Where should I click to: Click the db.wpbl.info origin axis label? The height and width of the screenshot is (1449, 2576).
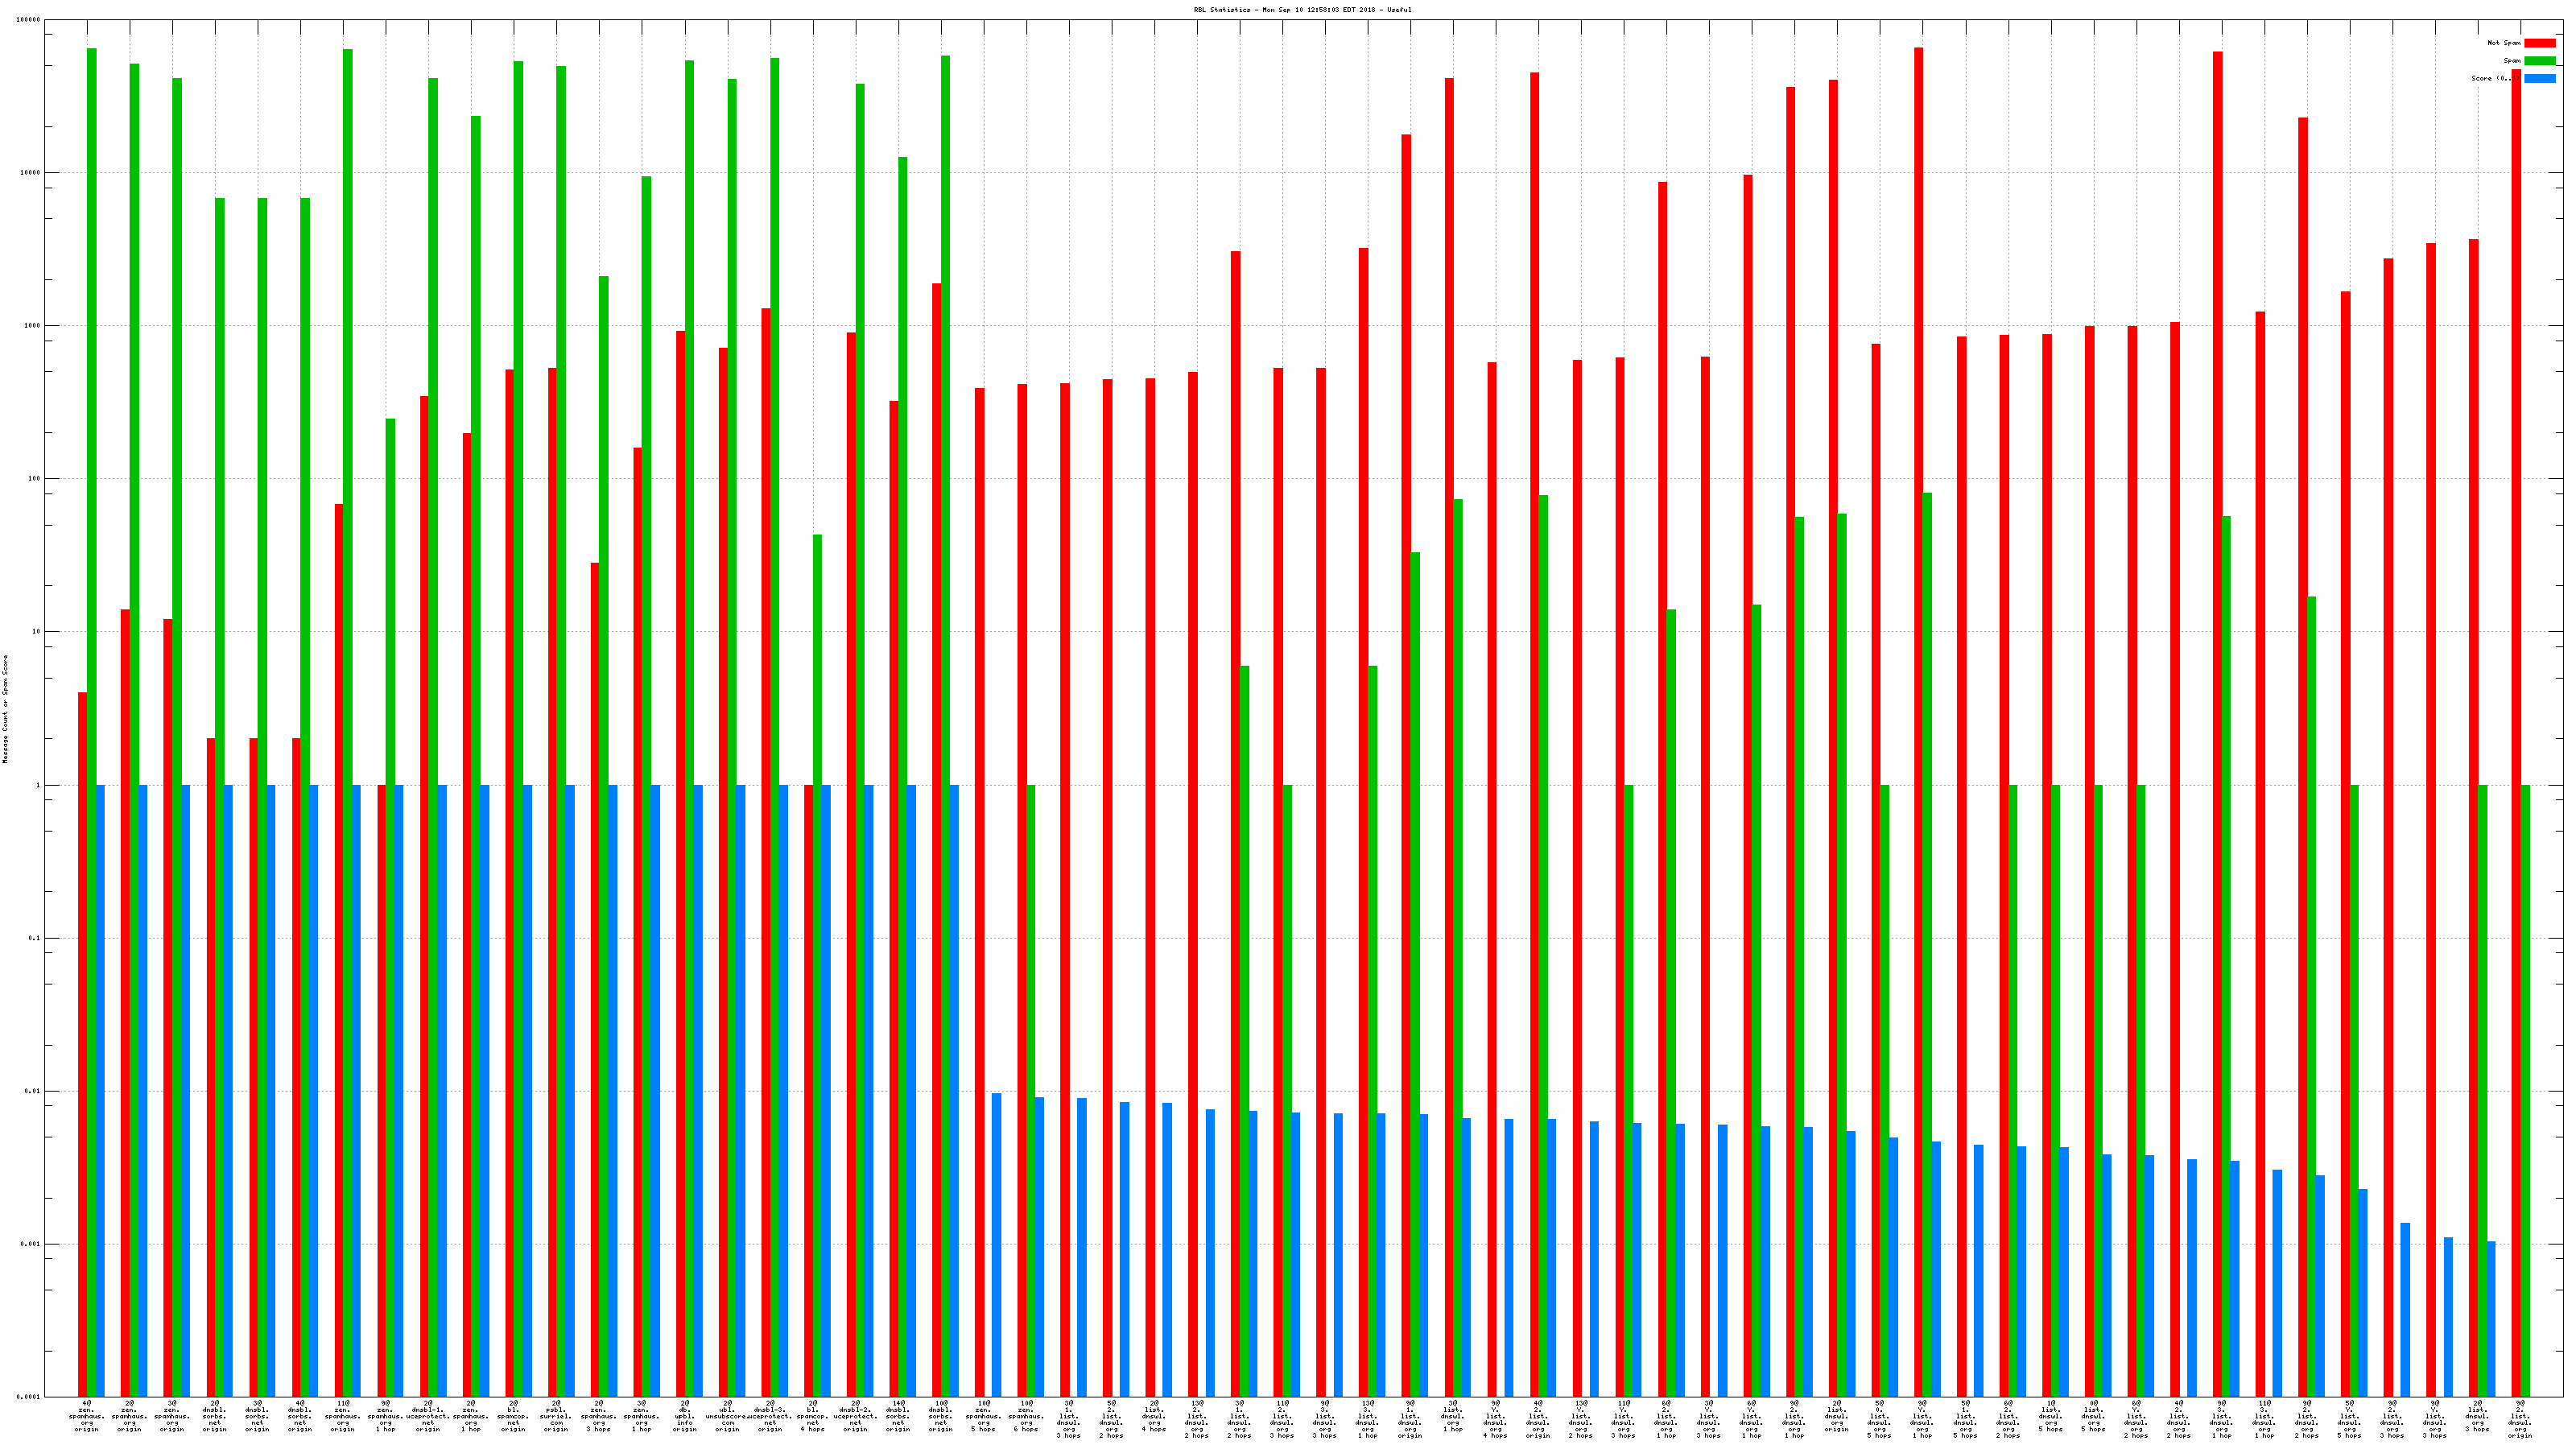tap(685, 1416)
